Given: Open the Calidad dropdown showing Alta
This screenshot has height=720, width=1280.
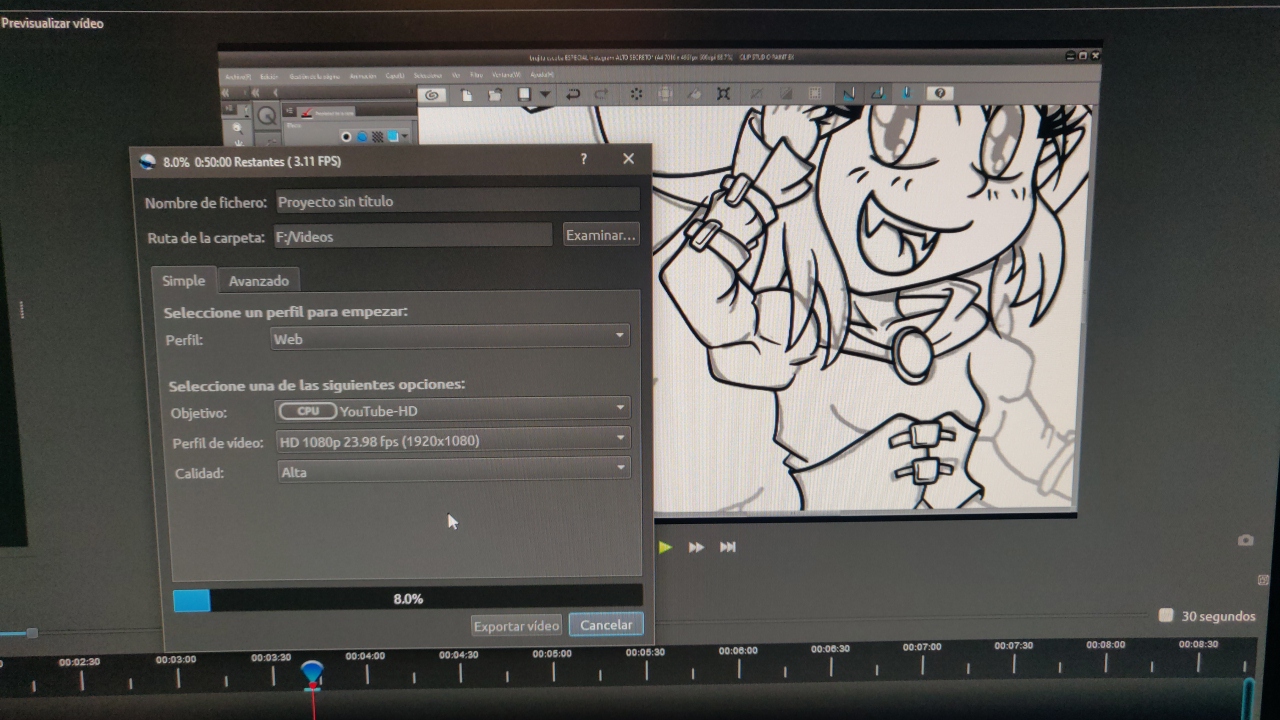Looking at the screenshot, I should click(x=453, y=471).
